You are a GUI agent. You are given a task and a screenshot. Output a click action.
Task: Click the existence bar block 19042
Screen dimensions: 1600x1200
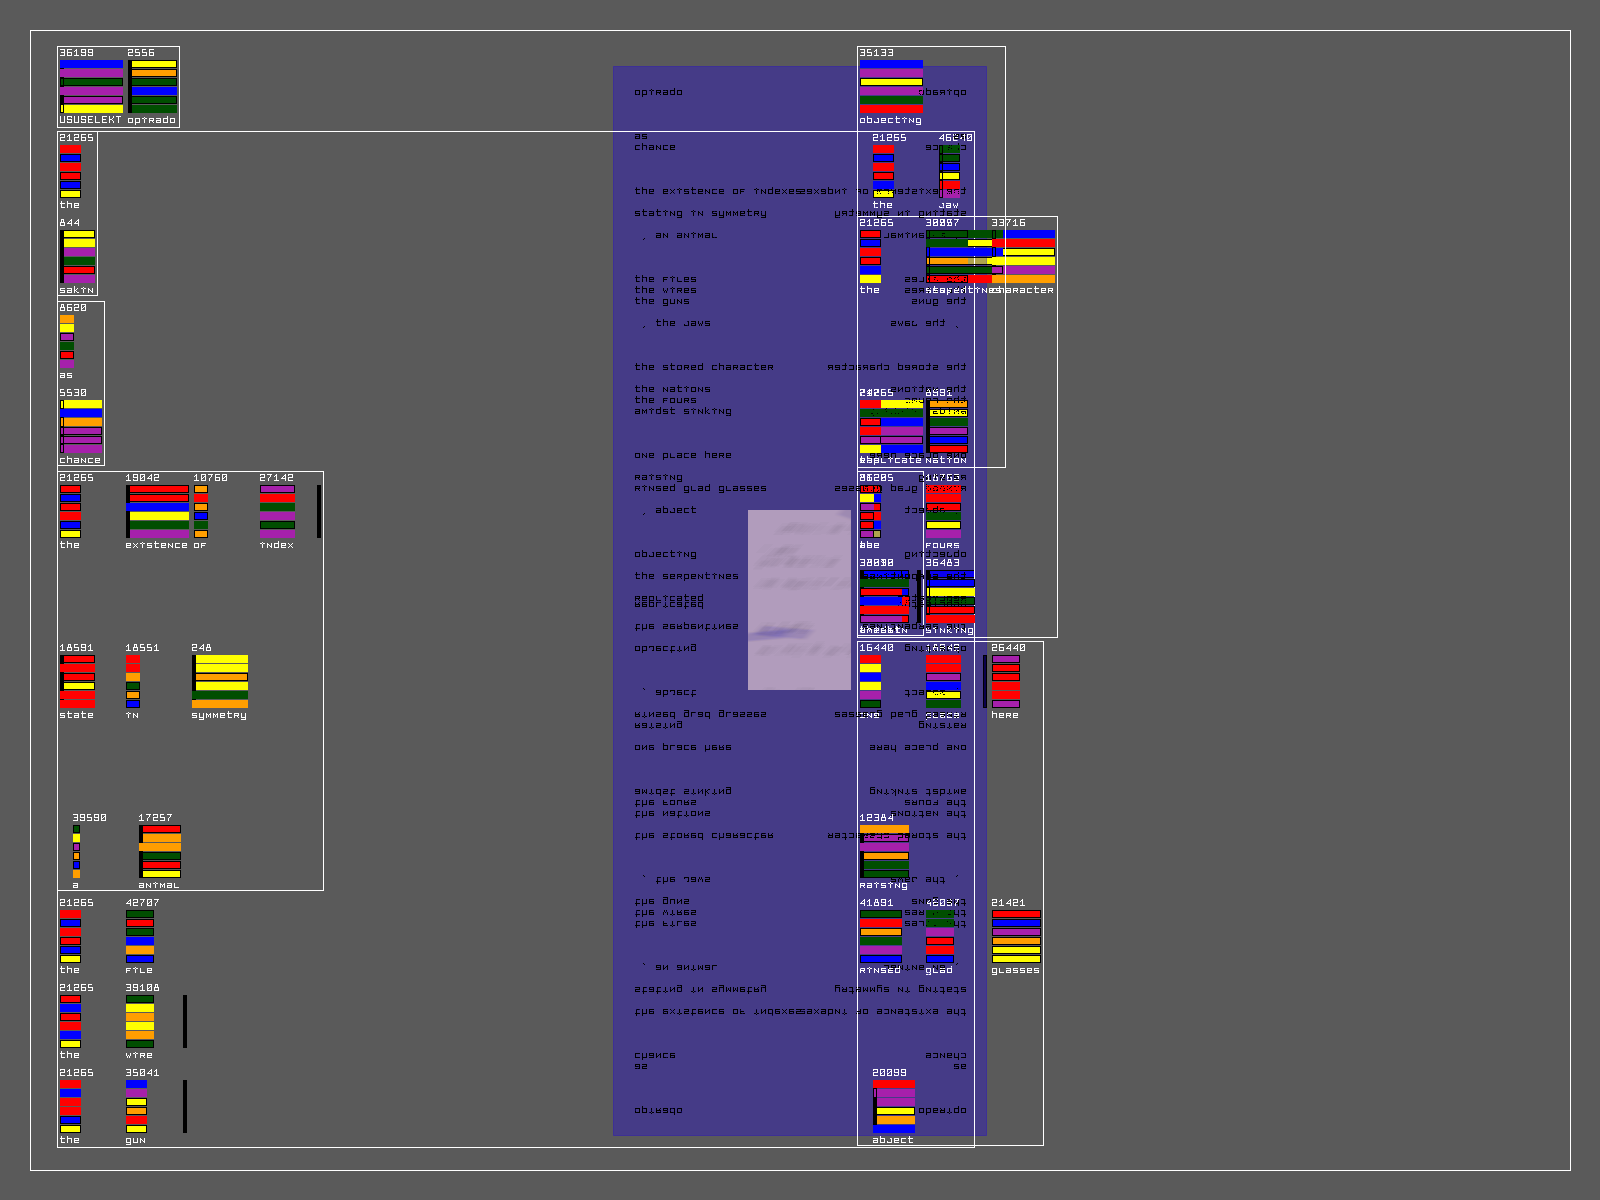(157, 512)
